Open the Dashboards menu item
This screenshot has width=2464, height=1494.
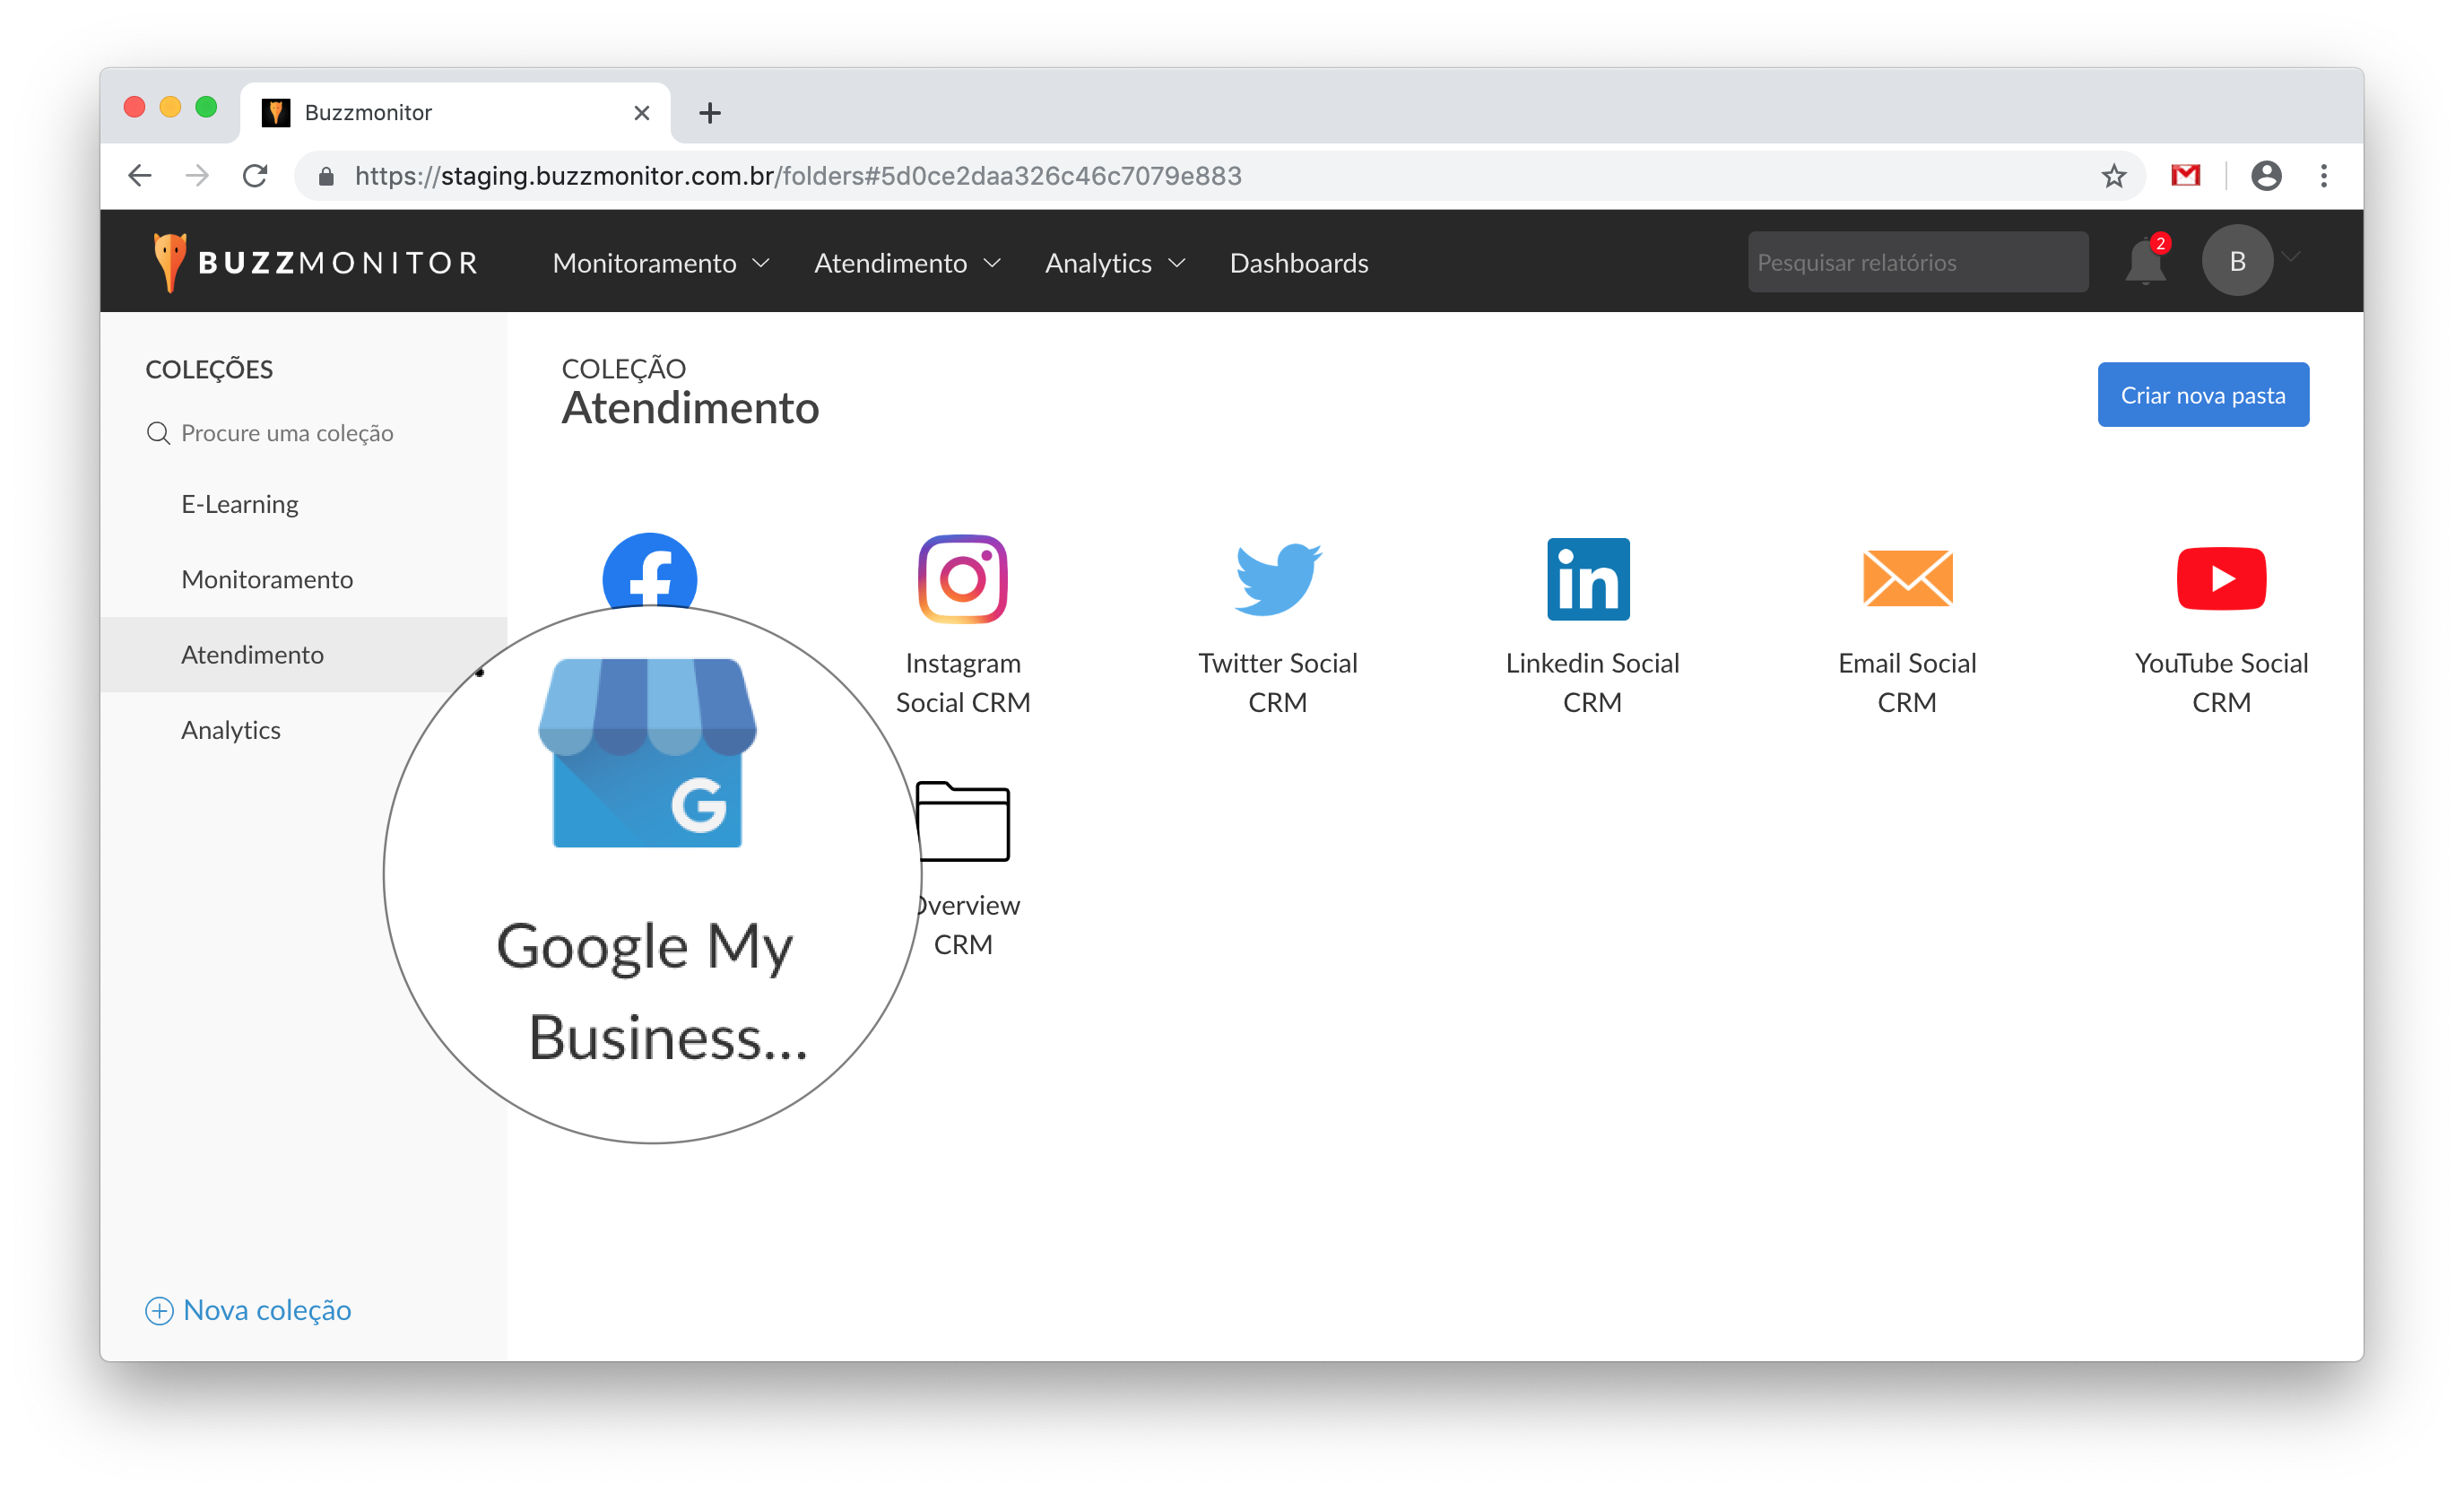1298,263
